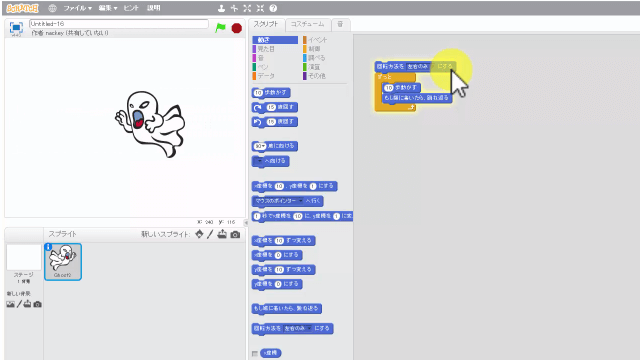
Task: Select the duplicate stamp tool
Action: [221, 8]
